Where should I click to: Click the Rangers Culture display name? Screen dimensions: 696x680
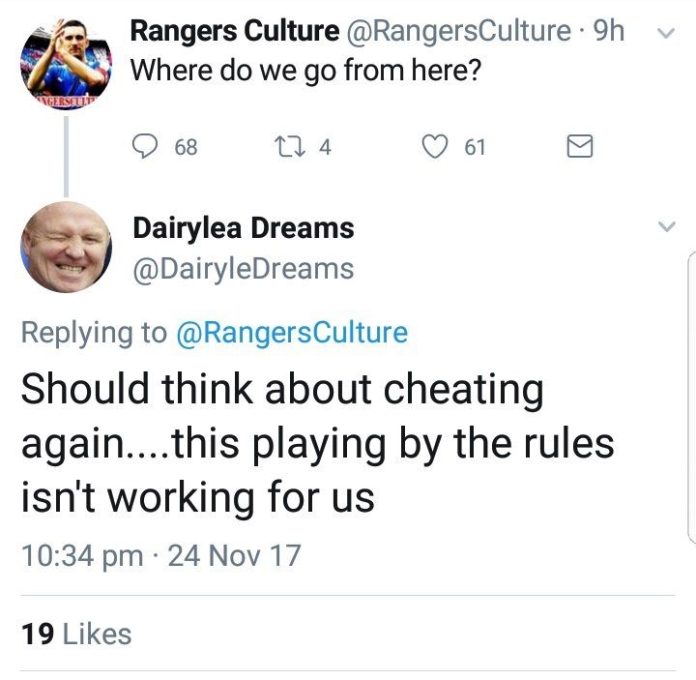click(235, 31)
